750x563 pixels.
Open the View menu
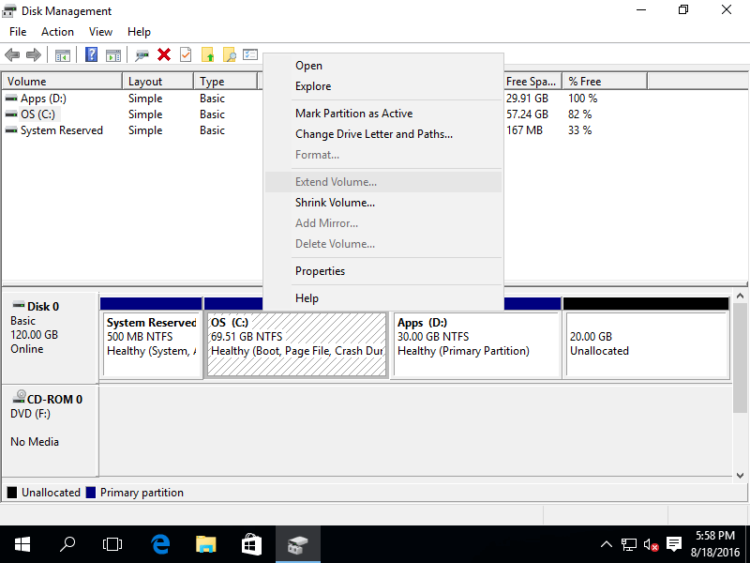101,32
